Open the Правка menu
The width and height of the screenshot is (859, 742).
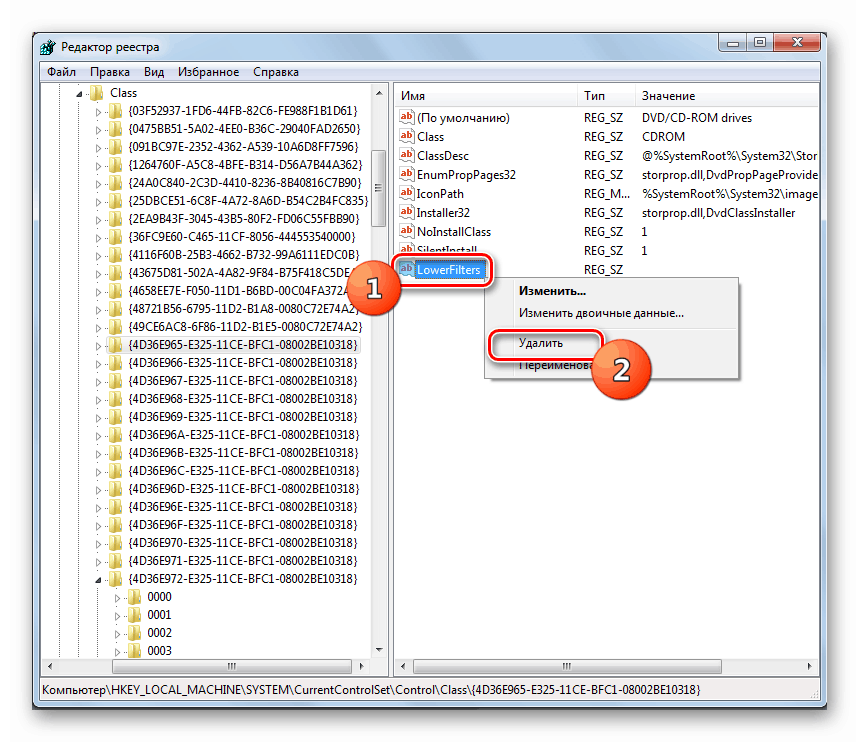pos(110,72)
